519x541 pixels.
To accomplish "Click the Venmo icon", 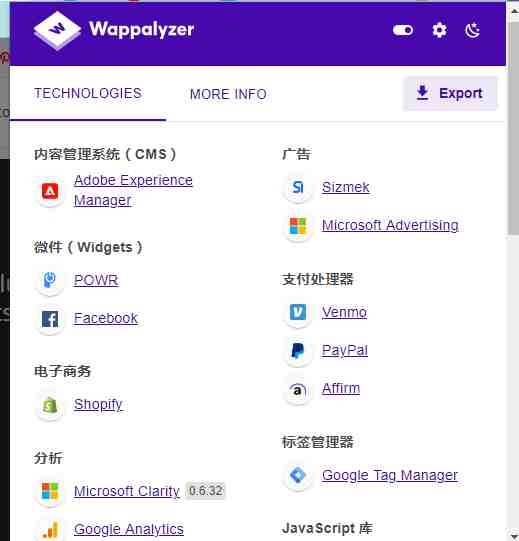I will pyautogui.click(x=298, y=312).
